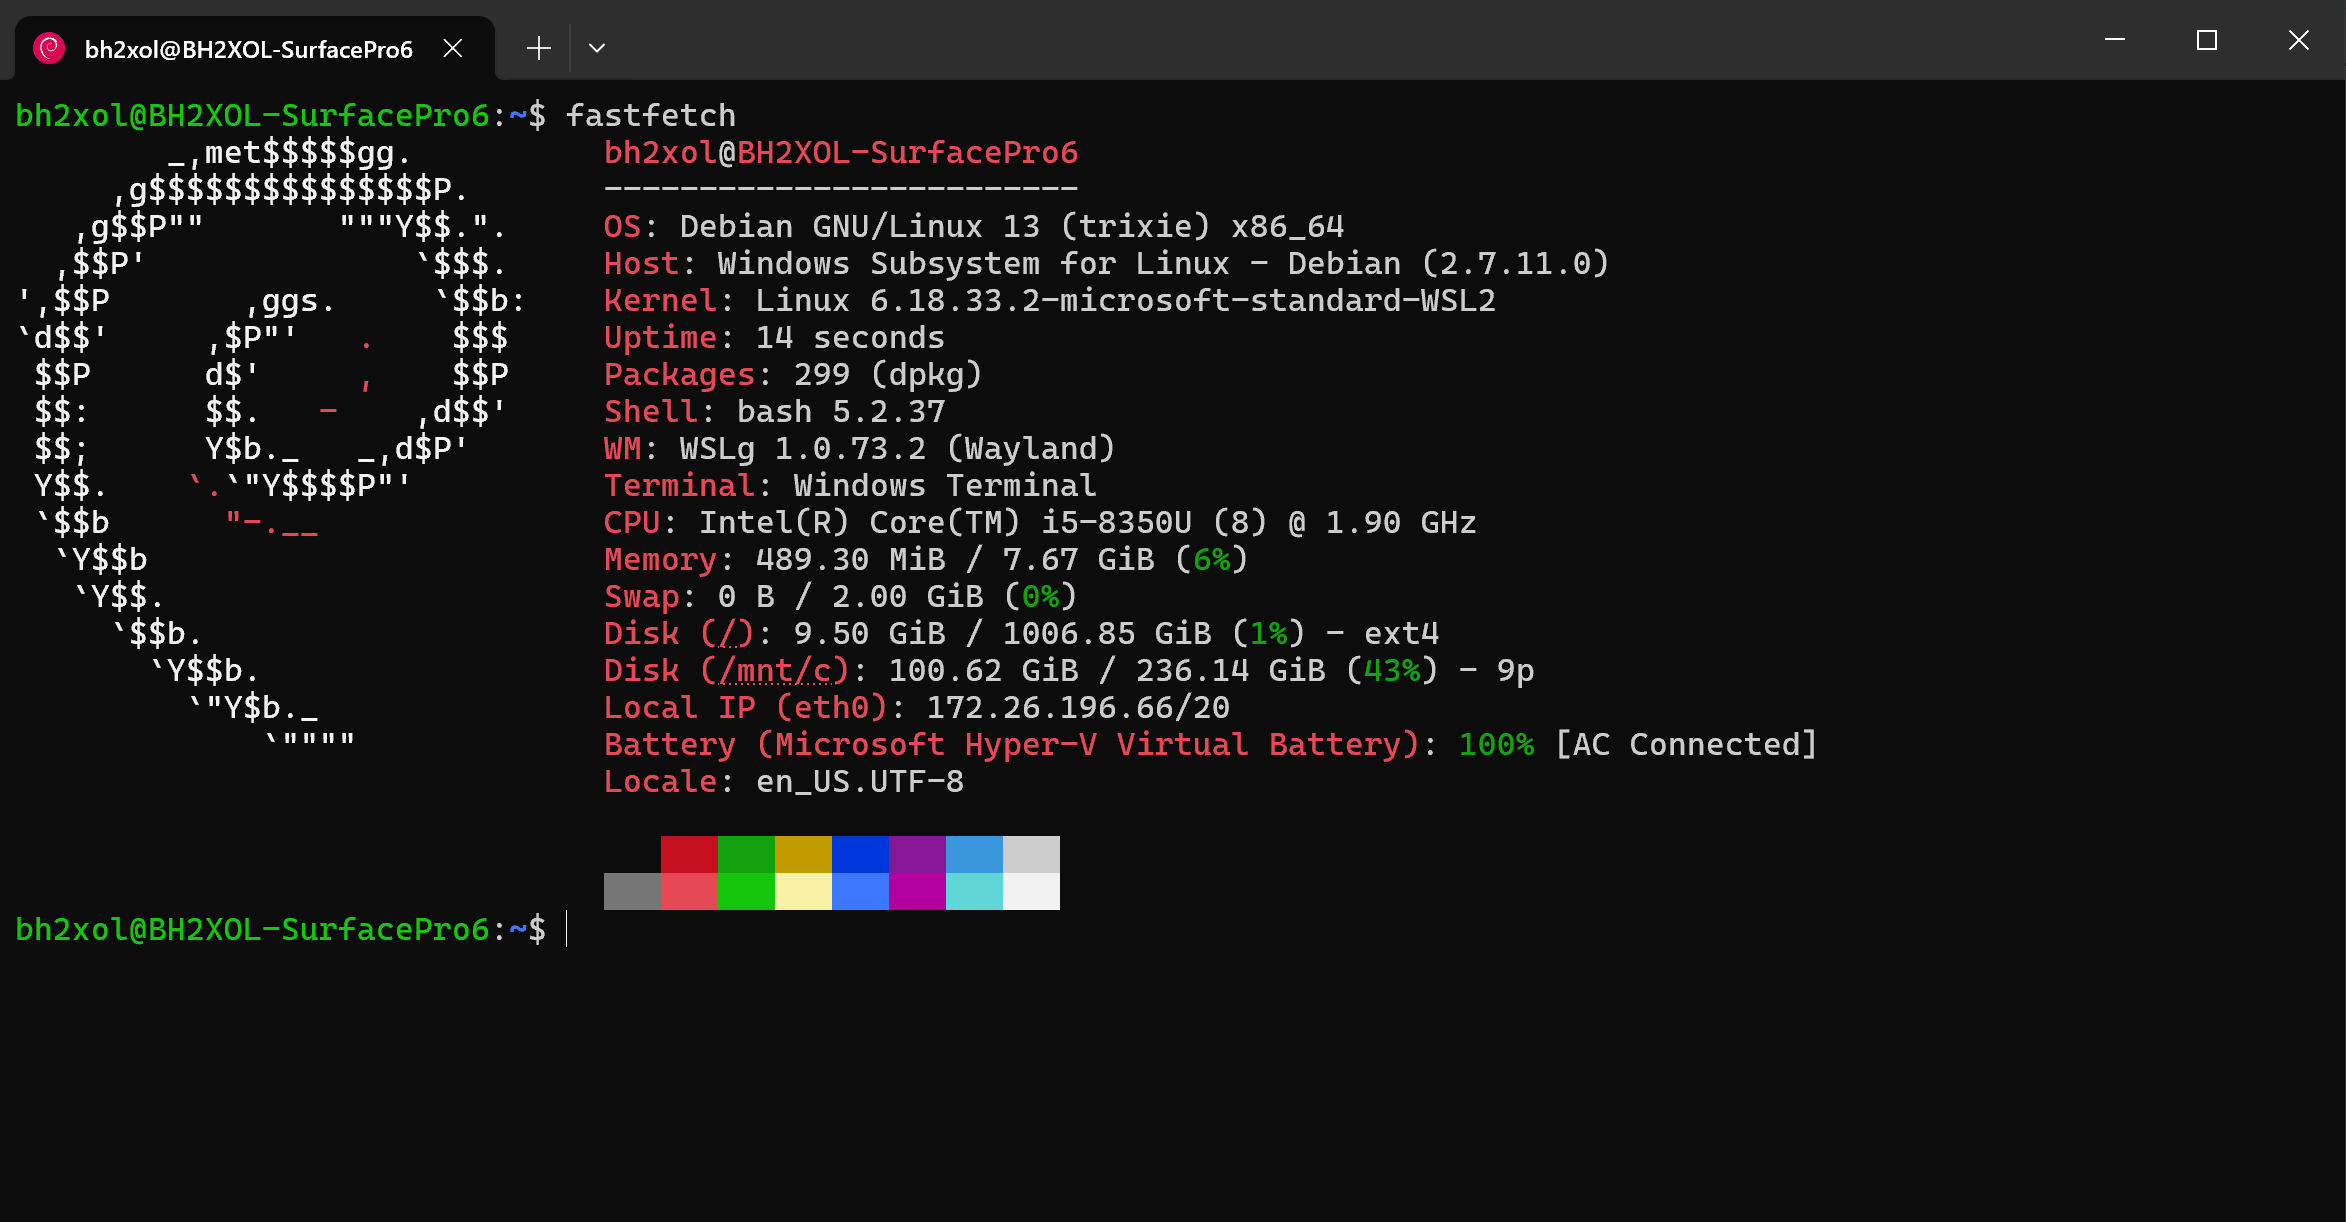The image size is (2346, 1222).
Task: Click the packages value '299 (dpkg)'
Action: point(888,374)
